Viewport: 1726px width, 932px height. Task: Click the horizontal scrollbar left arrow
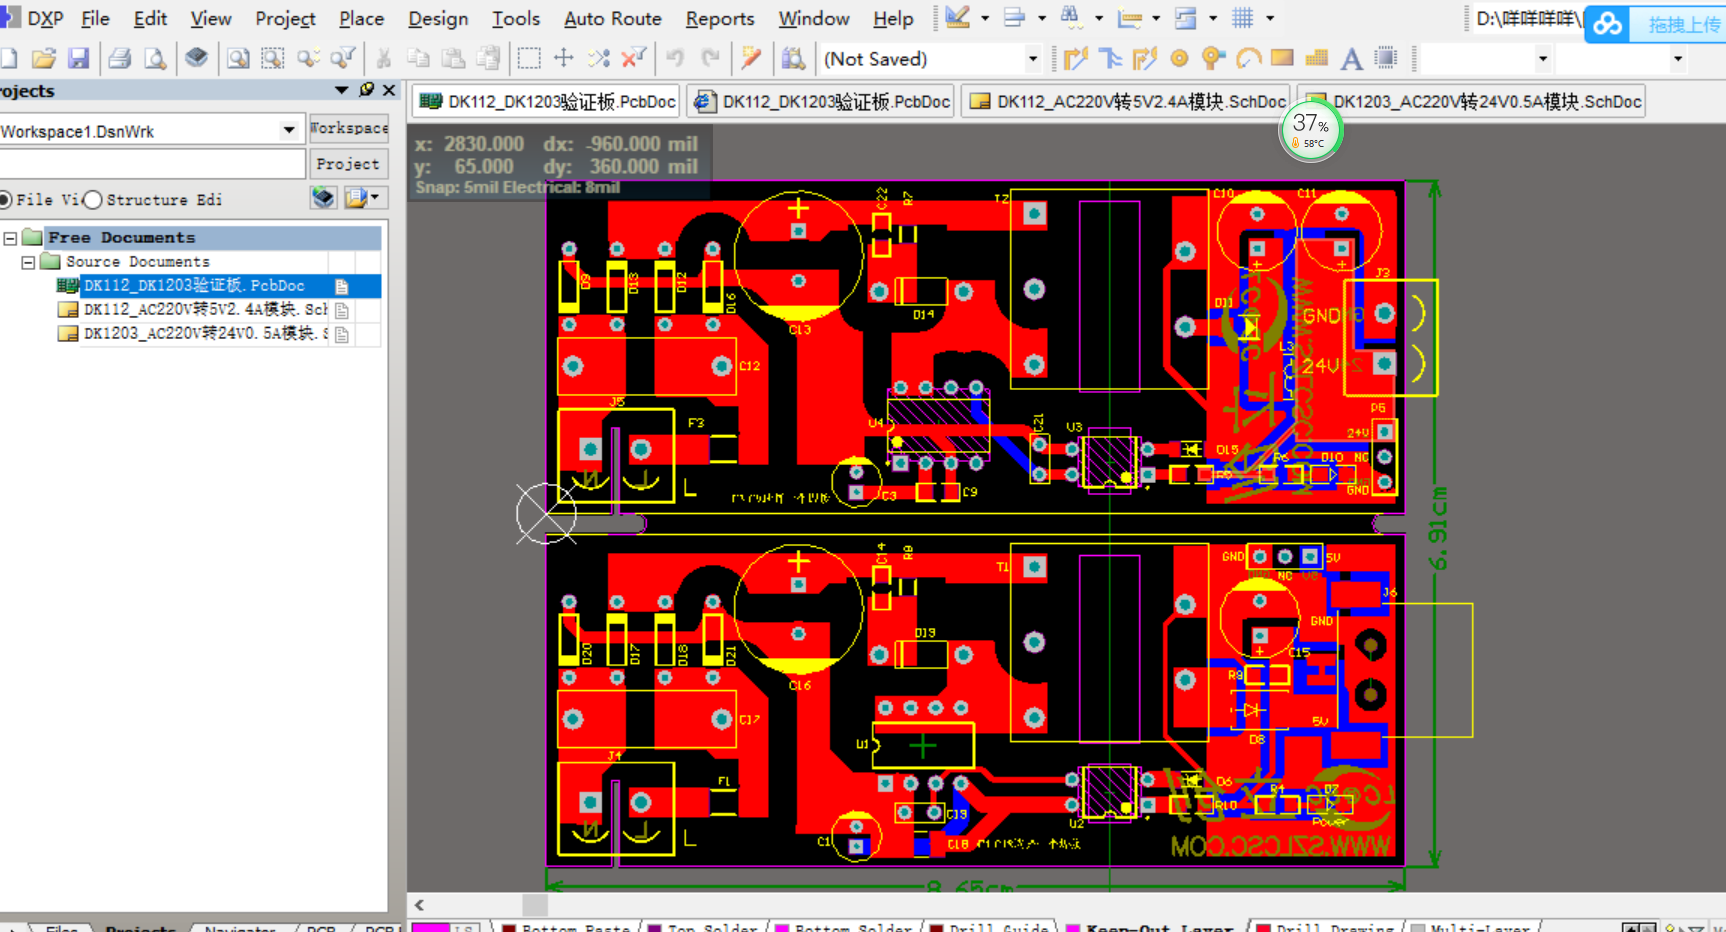click(x=419, y=905)
